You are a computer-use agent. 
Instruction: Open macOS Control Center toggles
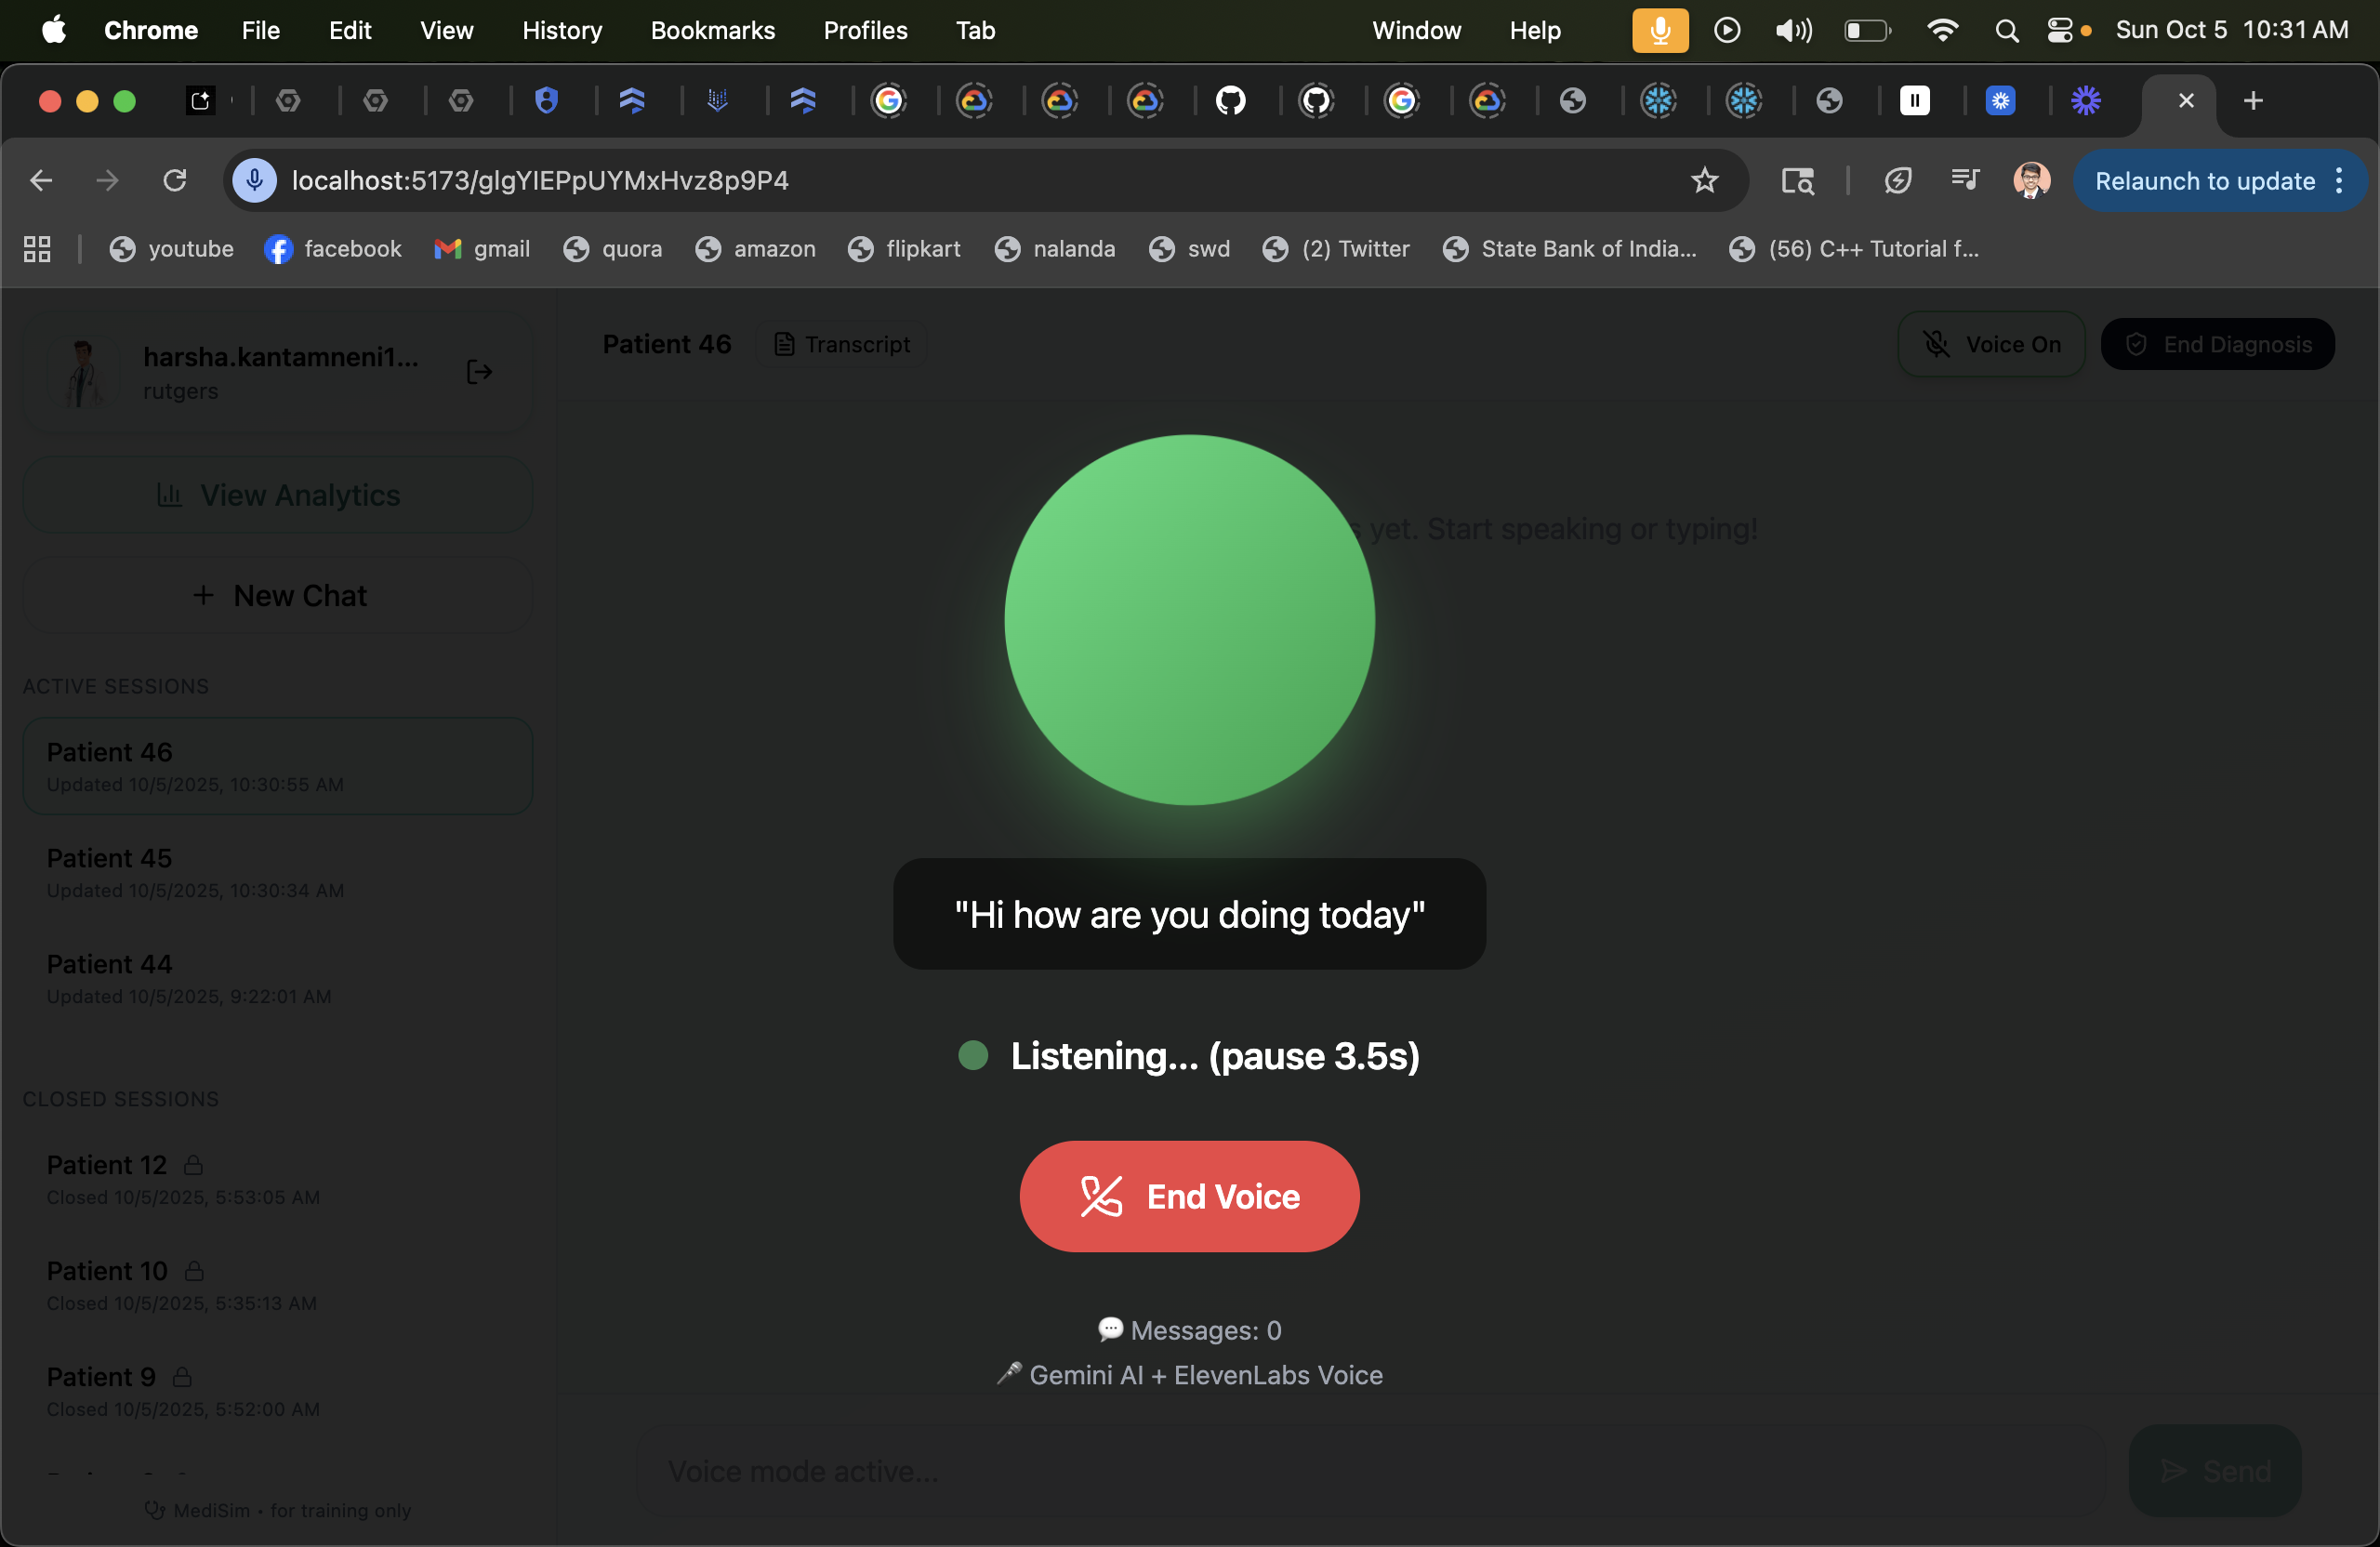(2059, 30)
